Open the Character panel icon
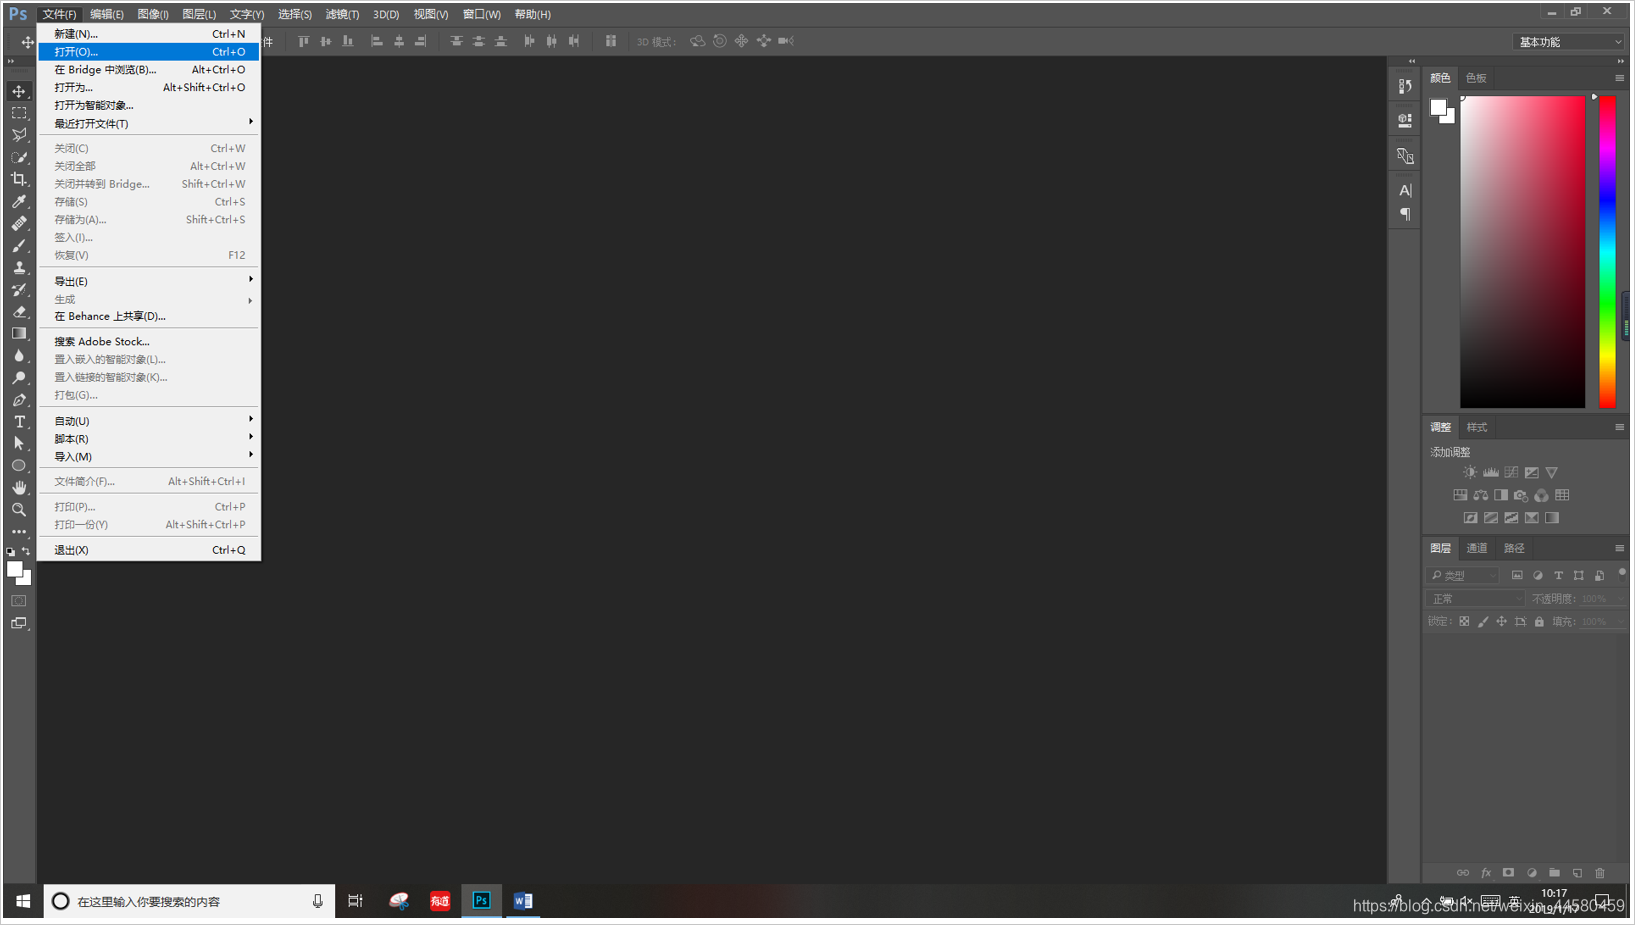 [x=1405, y=190]
